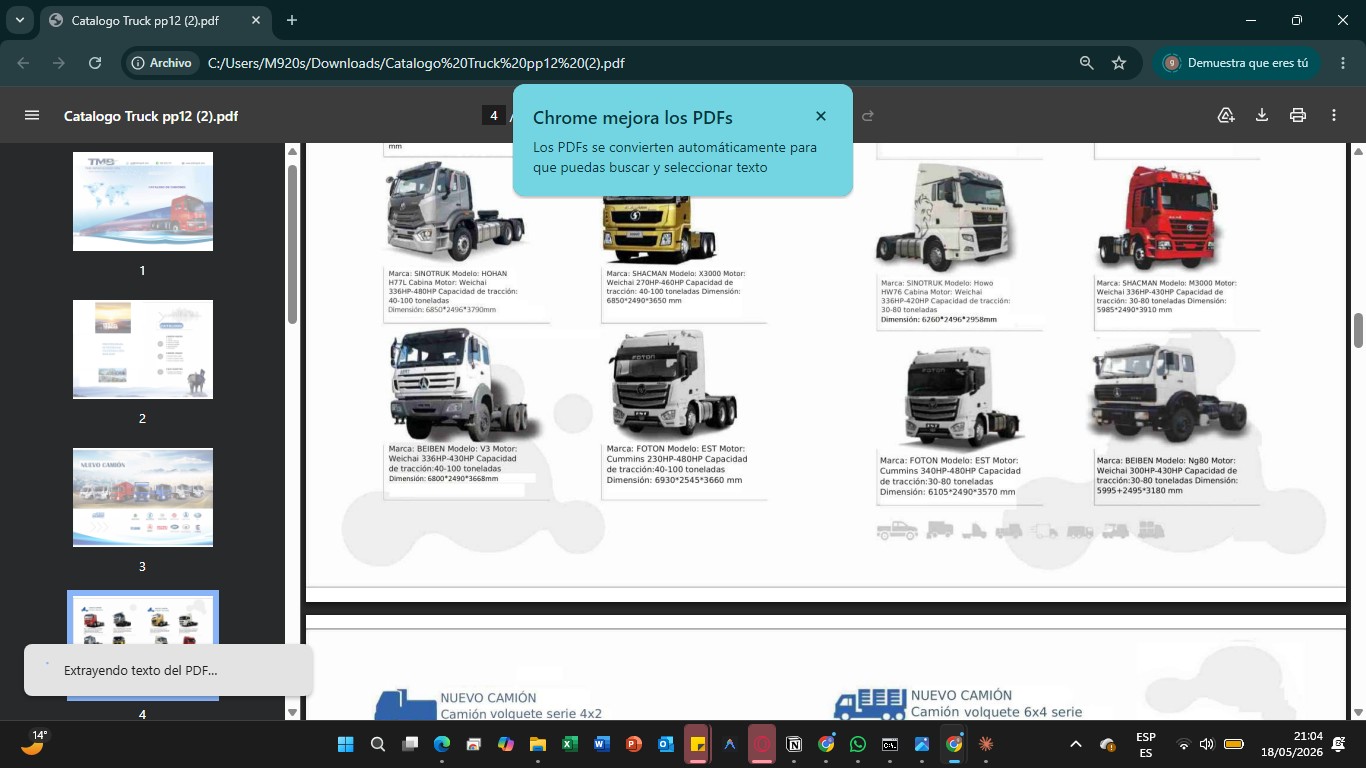Reload the page in Chrome
Viewport: 1366px width, 768px height.
pyautogui.click(x=95, y=63)
